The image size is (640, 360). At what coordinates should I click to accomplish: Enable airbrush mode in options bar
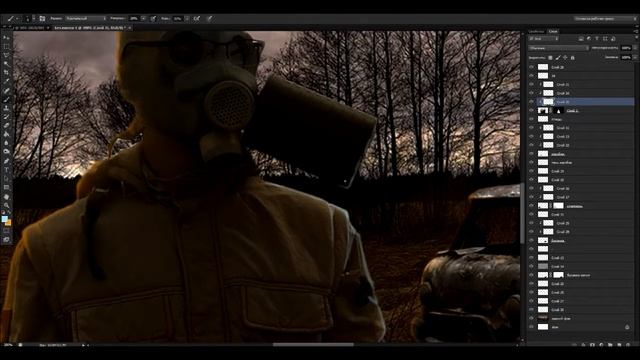coord(196,18)
